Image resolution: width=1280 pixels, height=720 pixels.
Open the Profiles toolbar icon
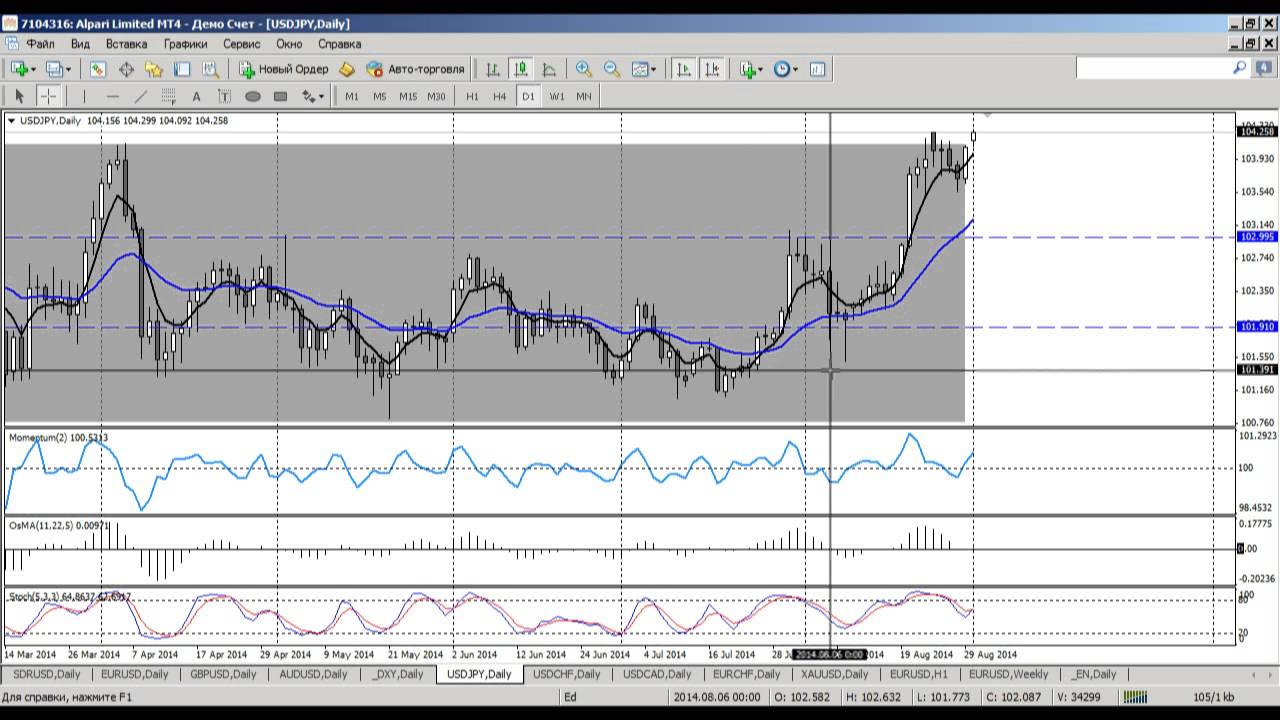(53, 69)
